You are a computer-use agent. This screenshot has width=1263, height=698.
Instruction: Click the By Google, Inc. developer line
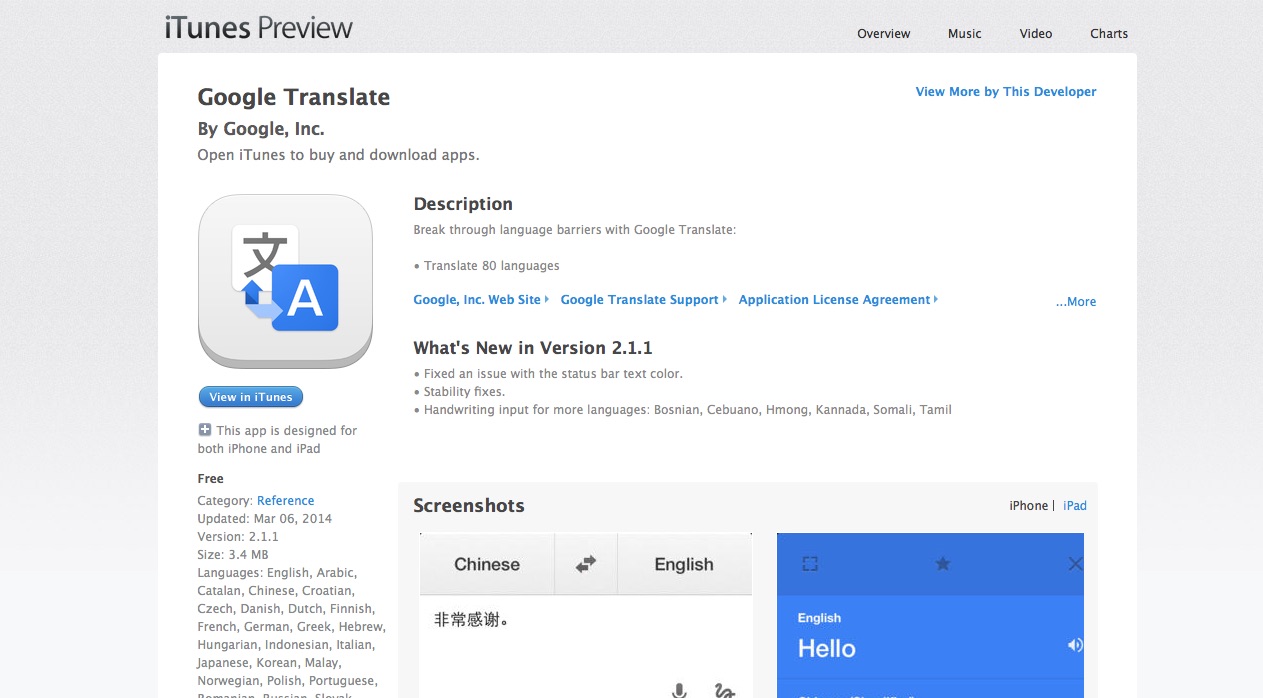pyautogui.click(x=261, y=129)
